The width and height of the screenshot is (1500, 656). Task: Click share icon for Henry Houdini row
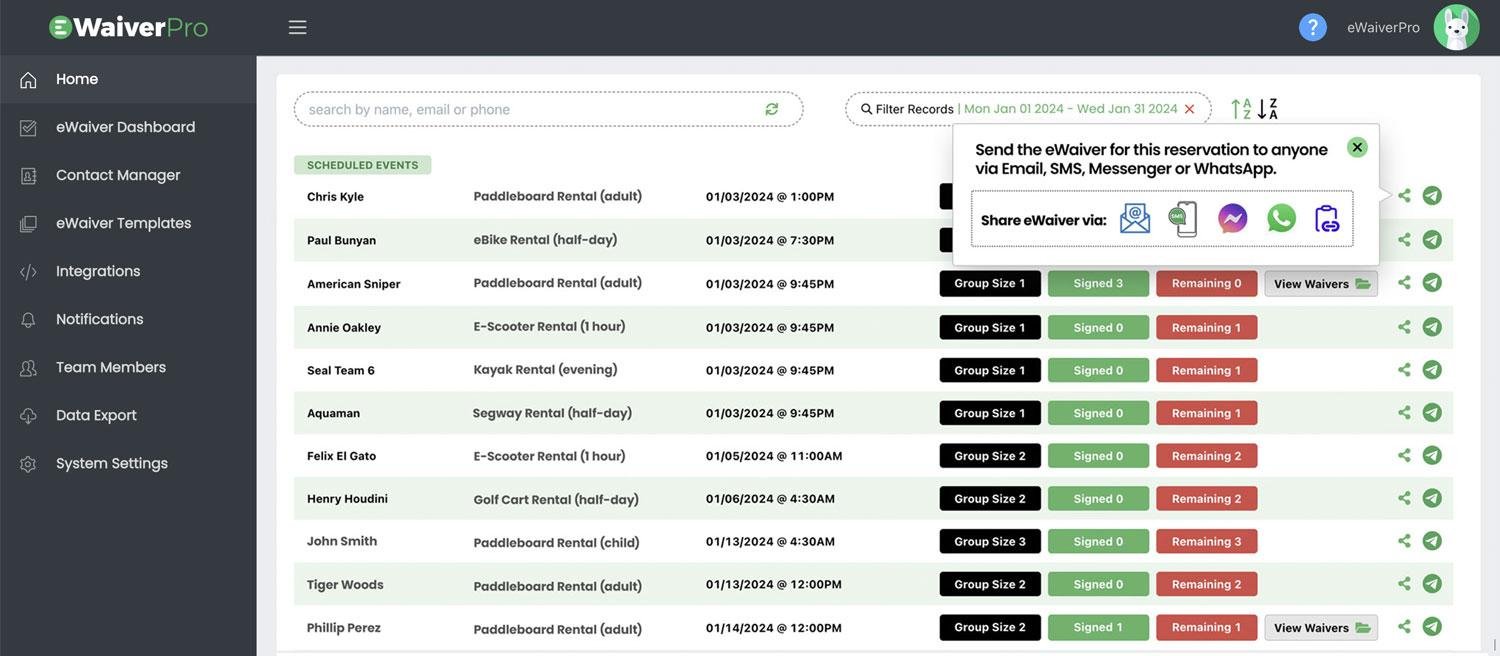tap(1404, 498)
